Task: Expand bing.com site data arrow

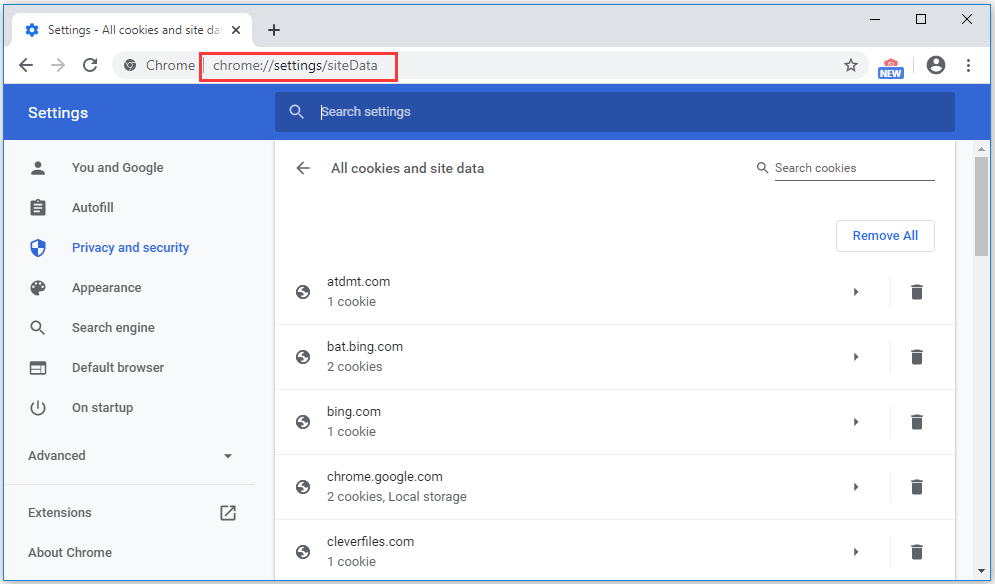Action: click(x=856, y=422)
